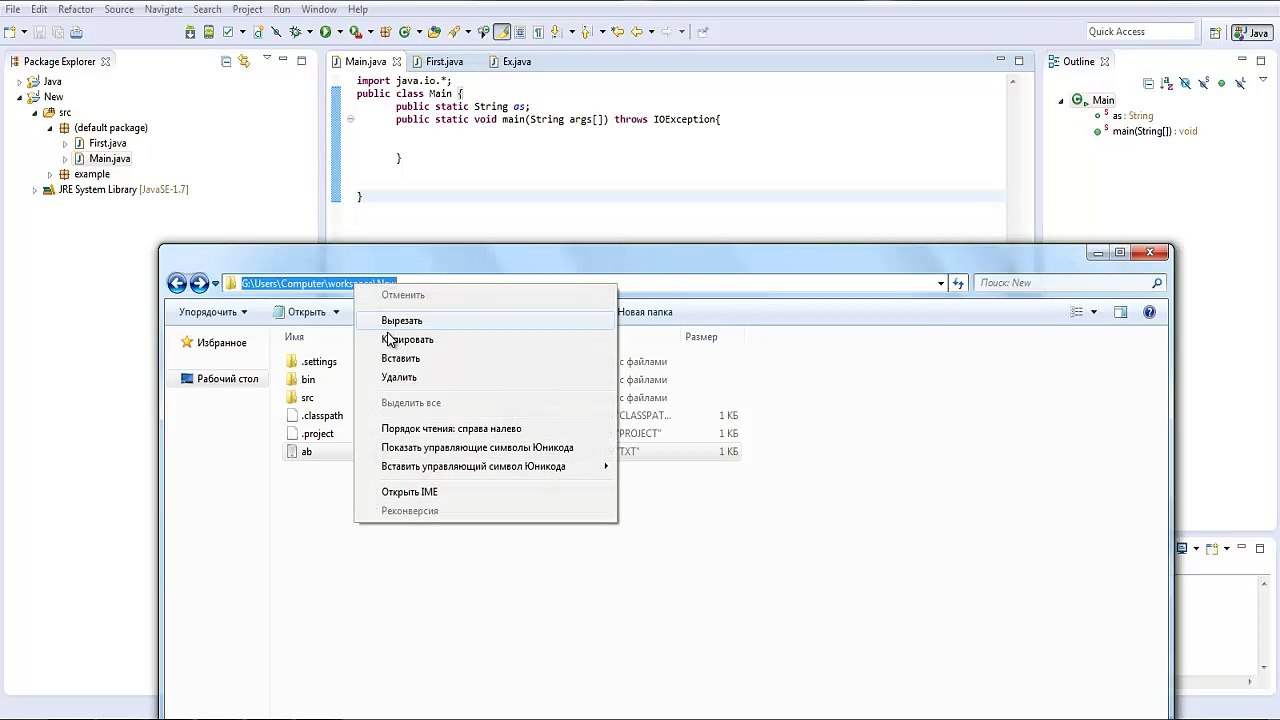The width and height of the screenshot is (1280, 720).
Task: Click the New Java Class icon
Action: click(x=403, y=32)
